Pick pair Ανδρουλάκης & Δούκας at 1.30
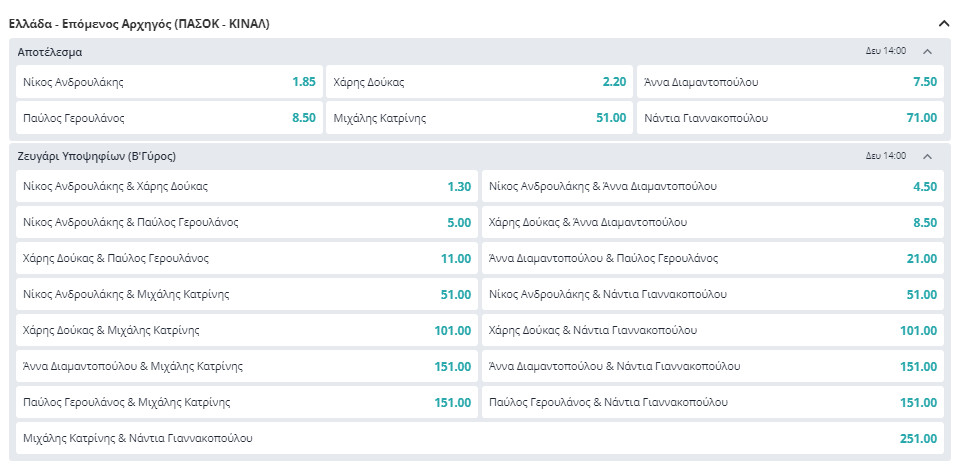This screenshot has height=473, width=954. 246,186
